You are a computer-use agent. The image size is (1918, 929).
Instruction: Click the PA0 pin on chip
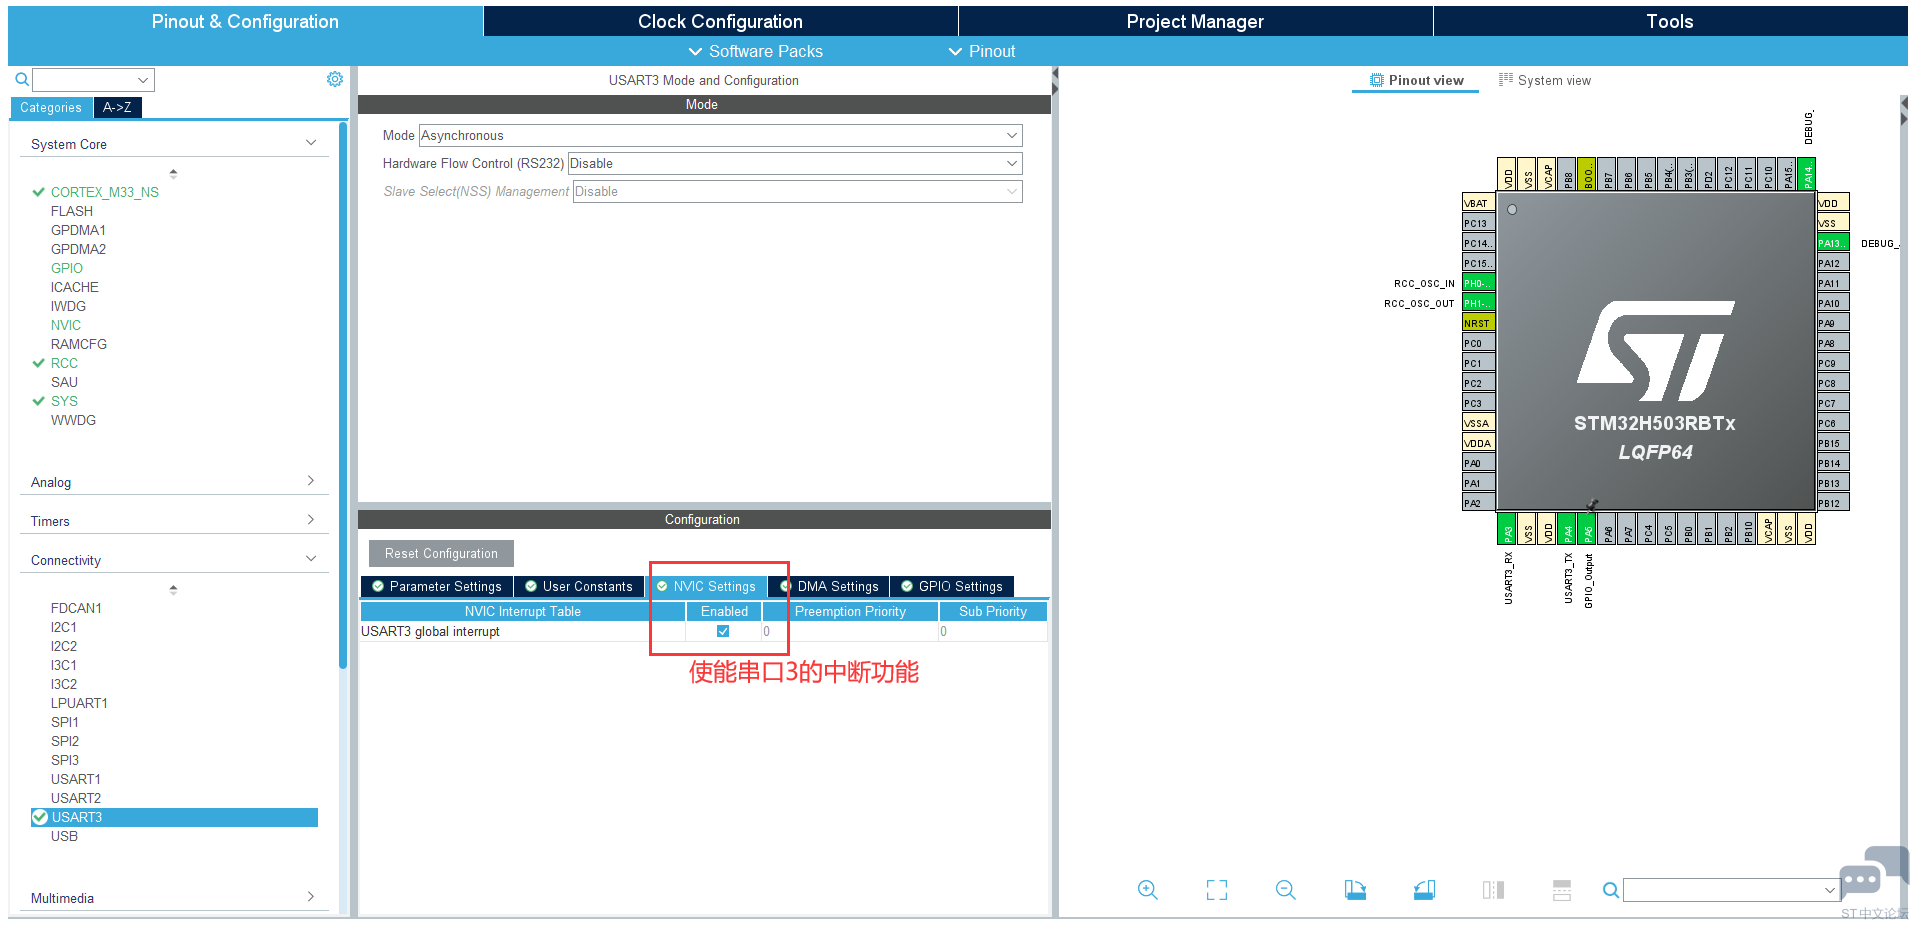click(1479, 463)
